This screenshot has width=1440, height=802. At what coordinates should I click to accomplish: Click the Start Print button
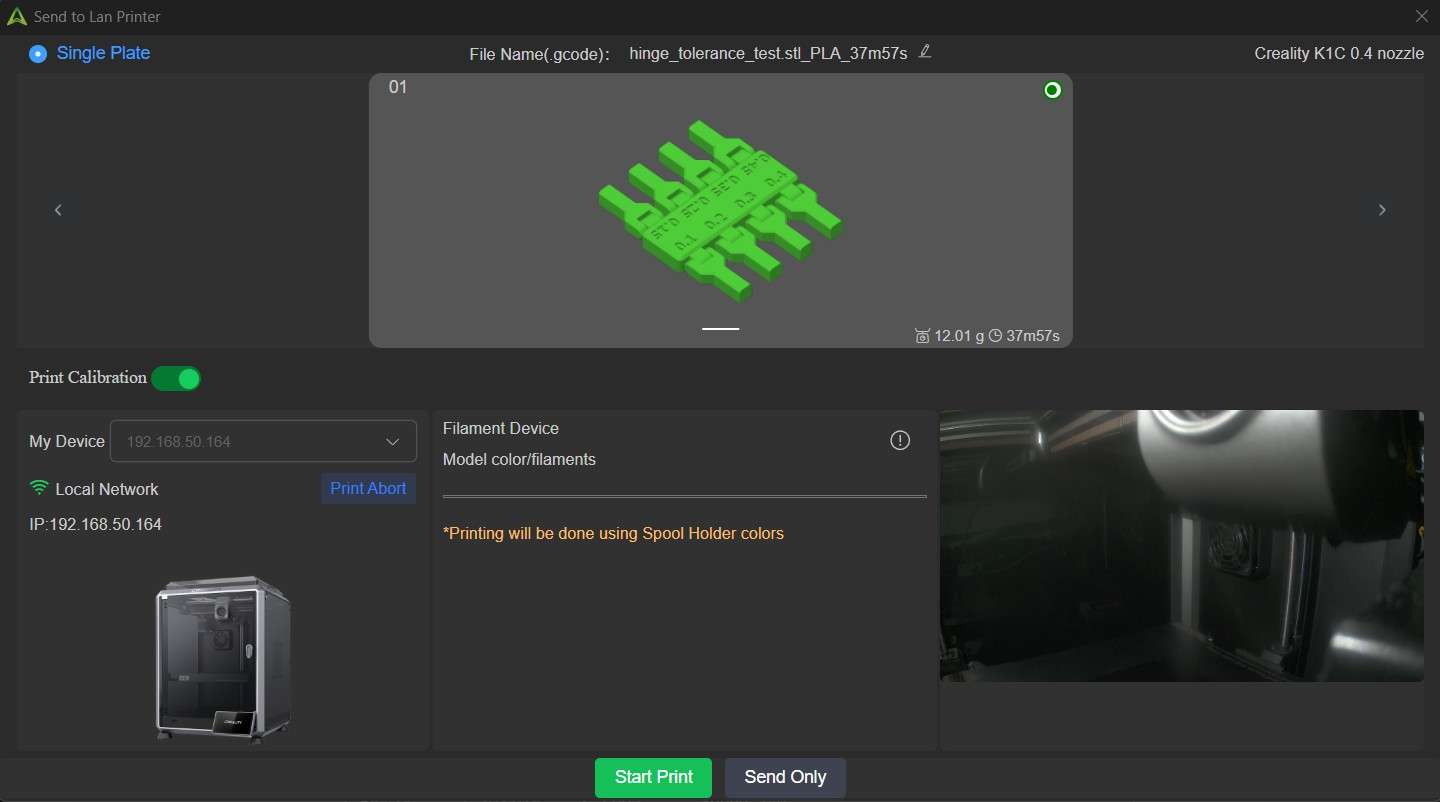(653, 777)
